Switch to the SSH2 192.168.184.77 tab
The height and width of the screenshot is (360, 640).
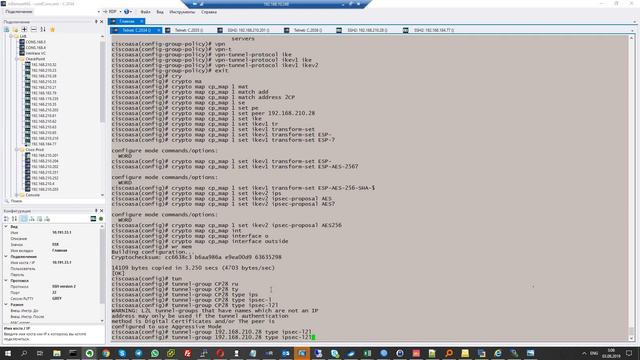pyautogui.click(x=434, y=30)
